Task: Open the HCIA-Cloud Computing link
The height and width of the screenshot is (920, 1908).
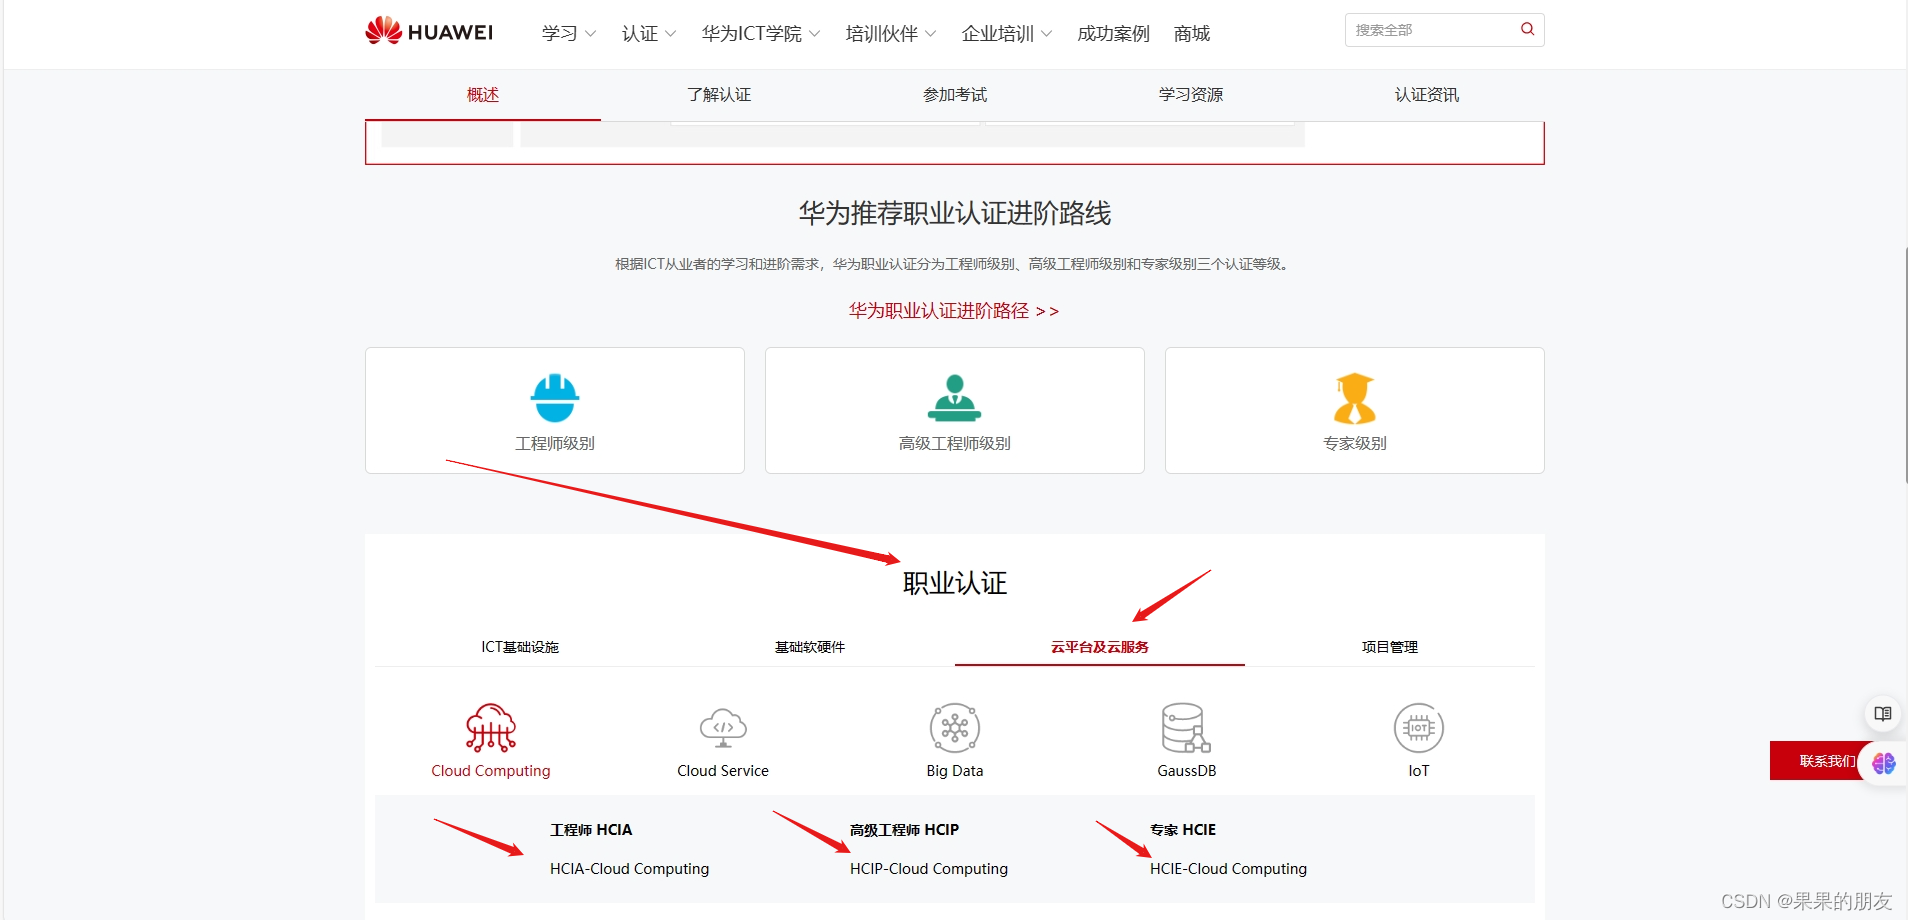Action: tap(629, 869)
